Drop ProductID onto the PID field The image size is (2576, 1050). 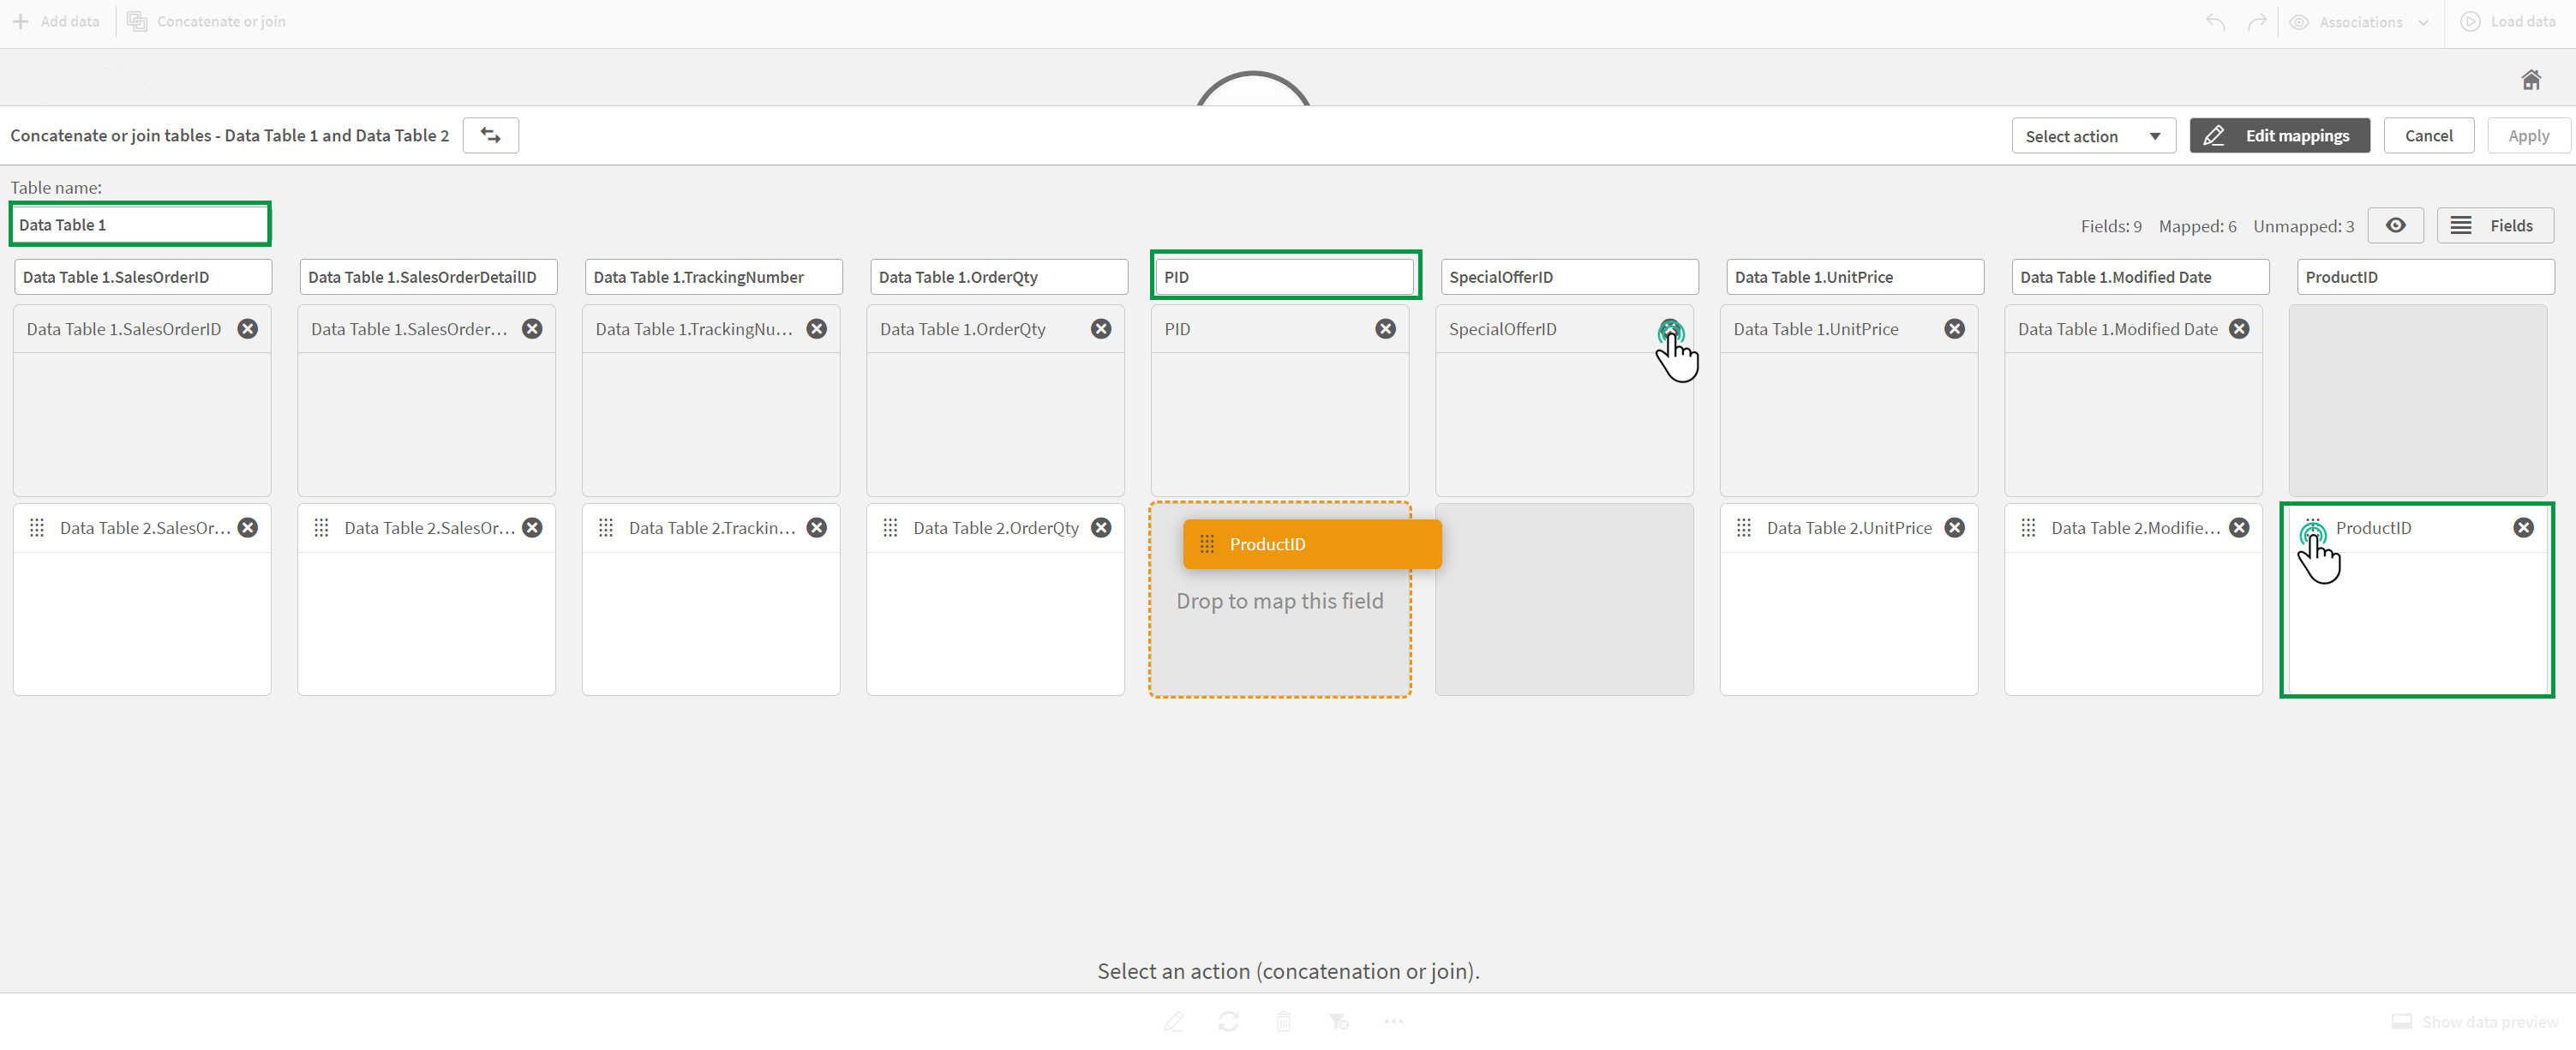click(1279, 600)
